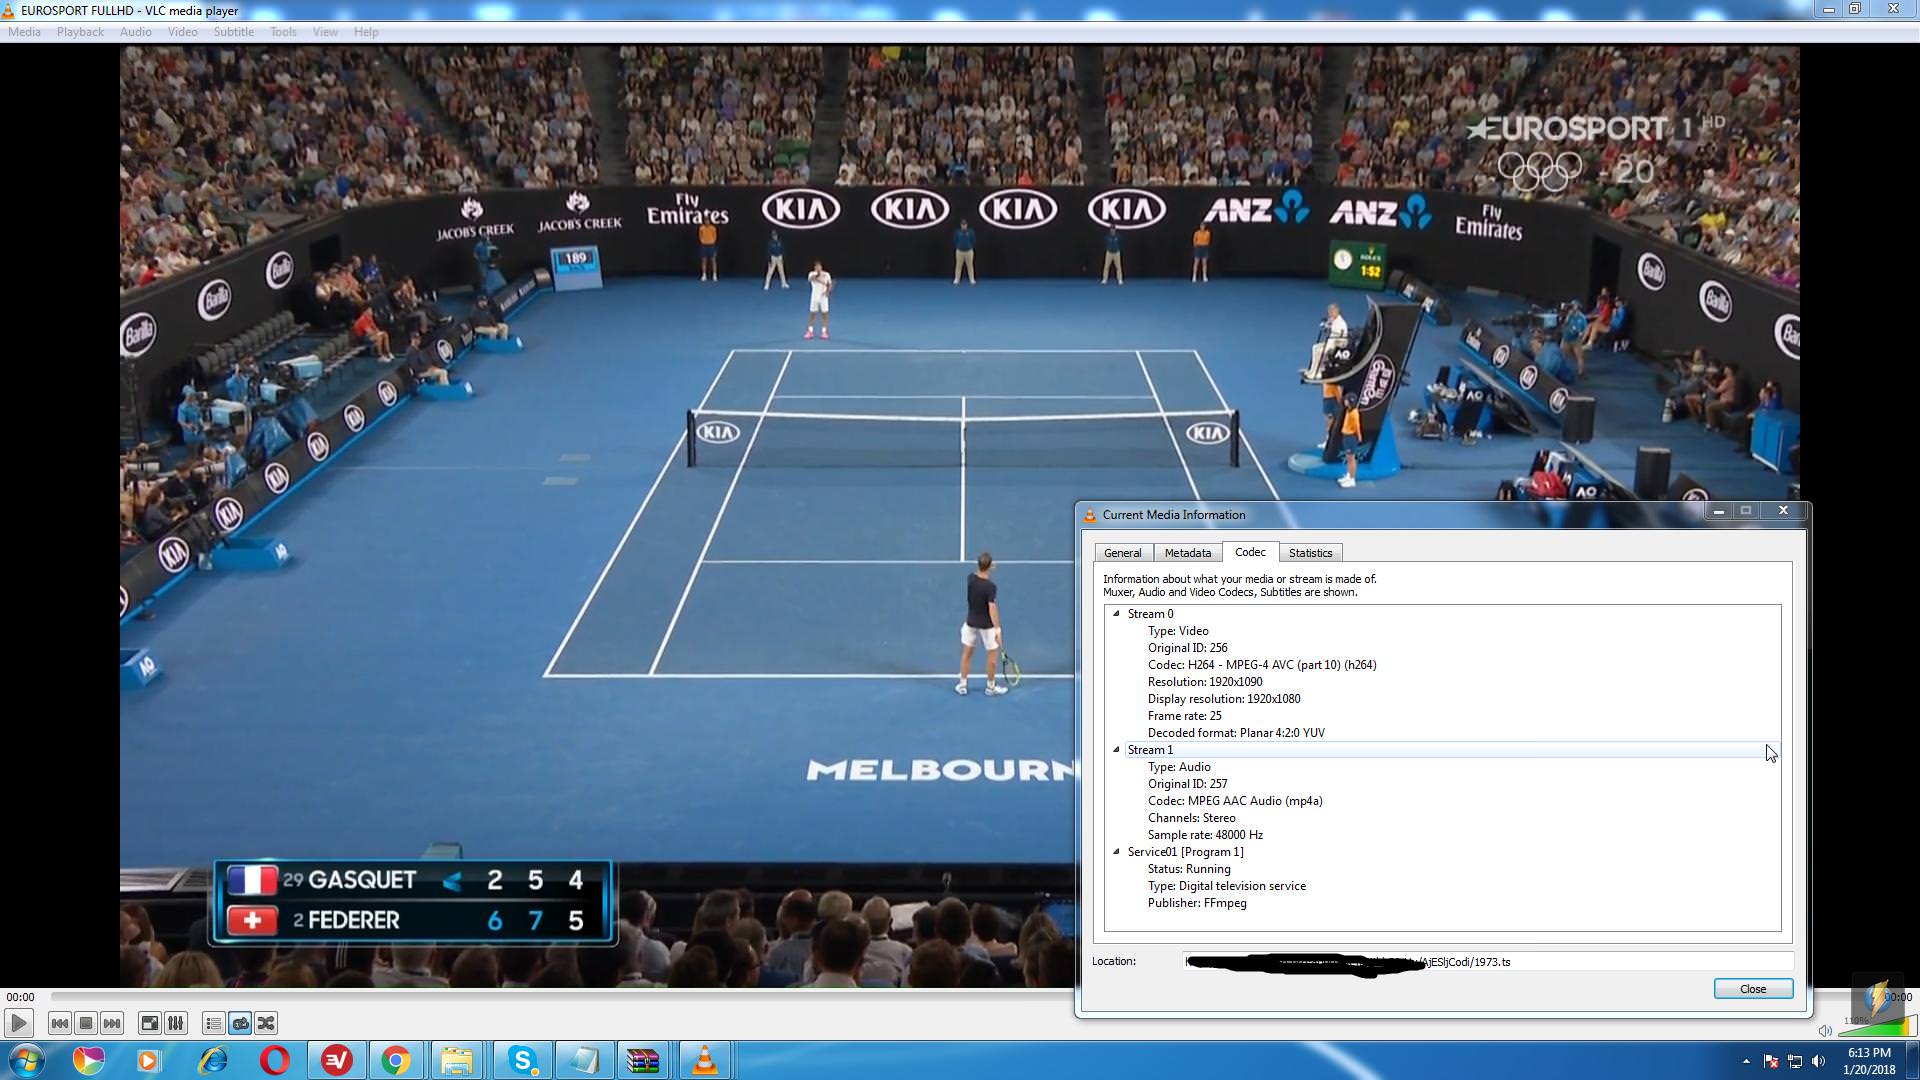Click the Location field in media information
This screenshot has height=1080, width=1920.
click(1488, 962)
